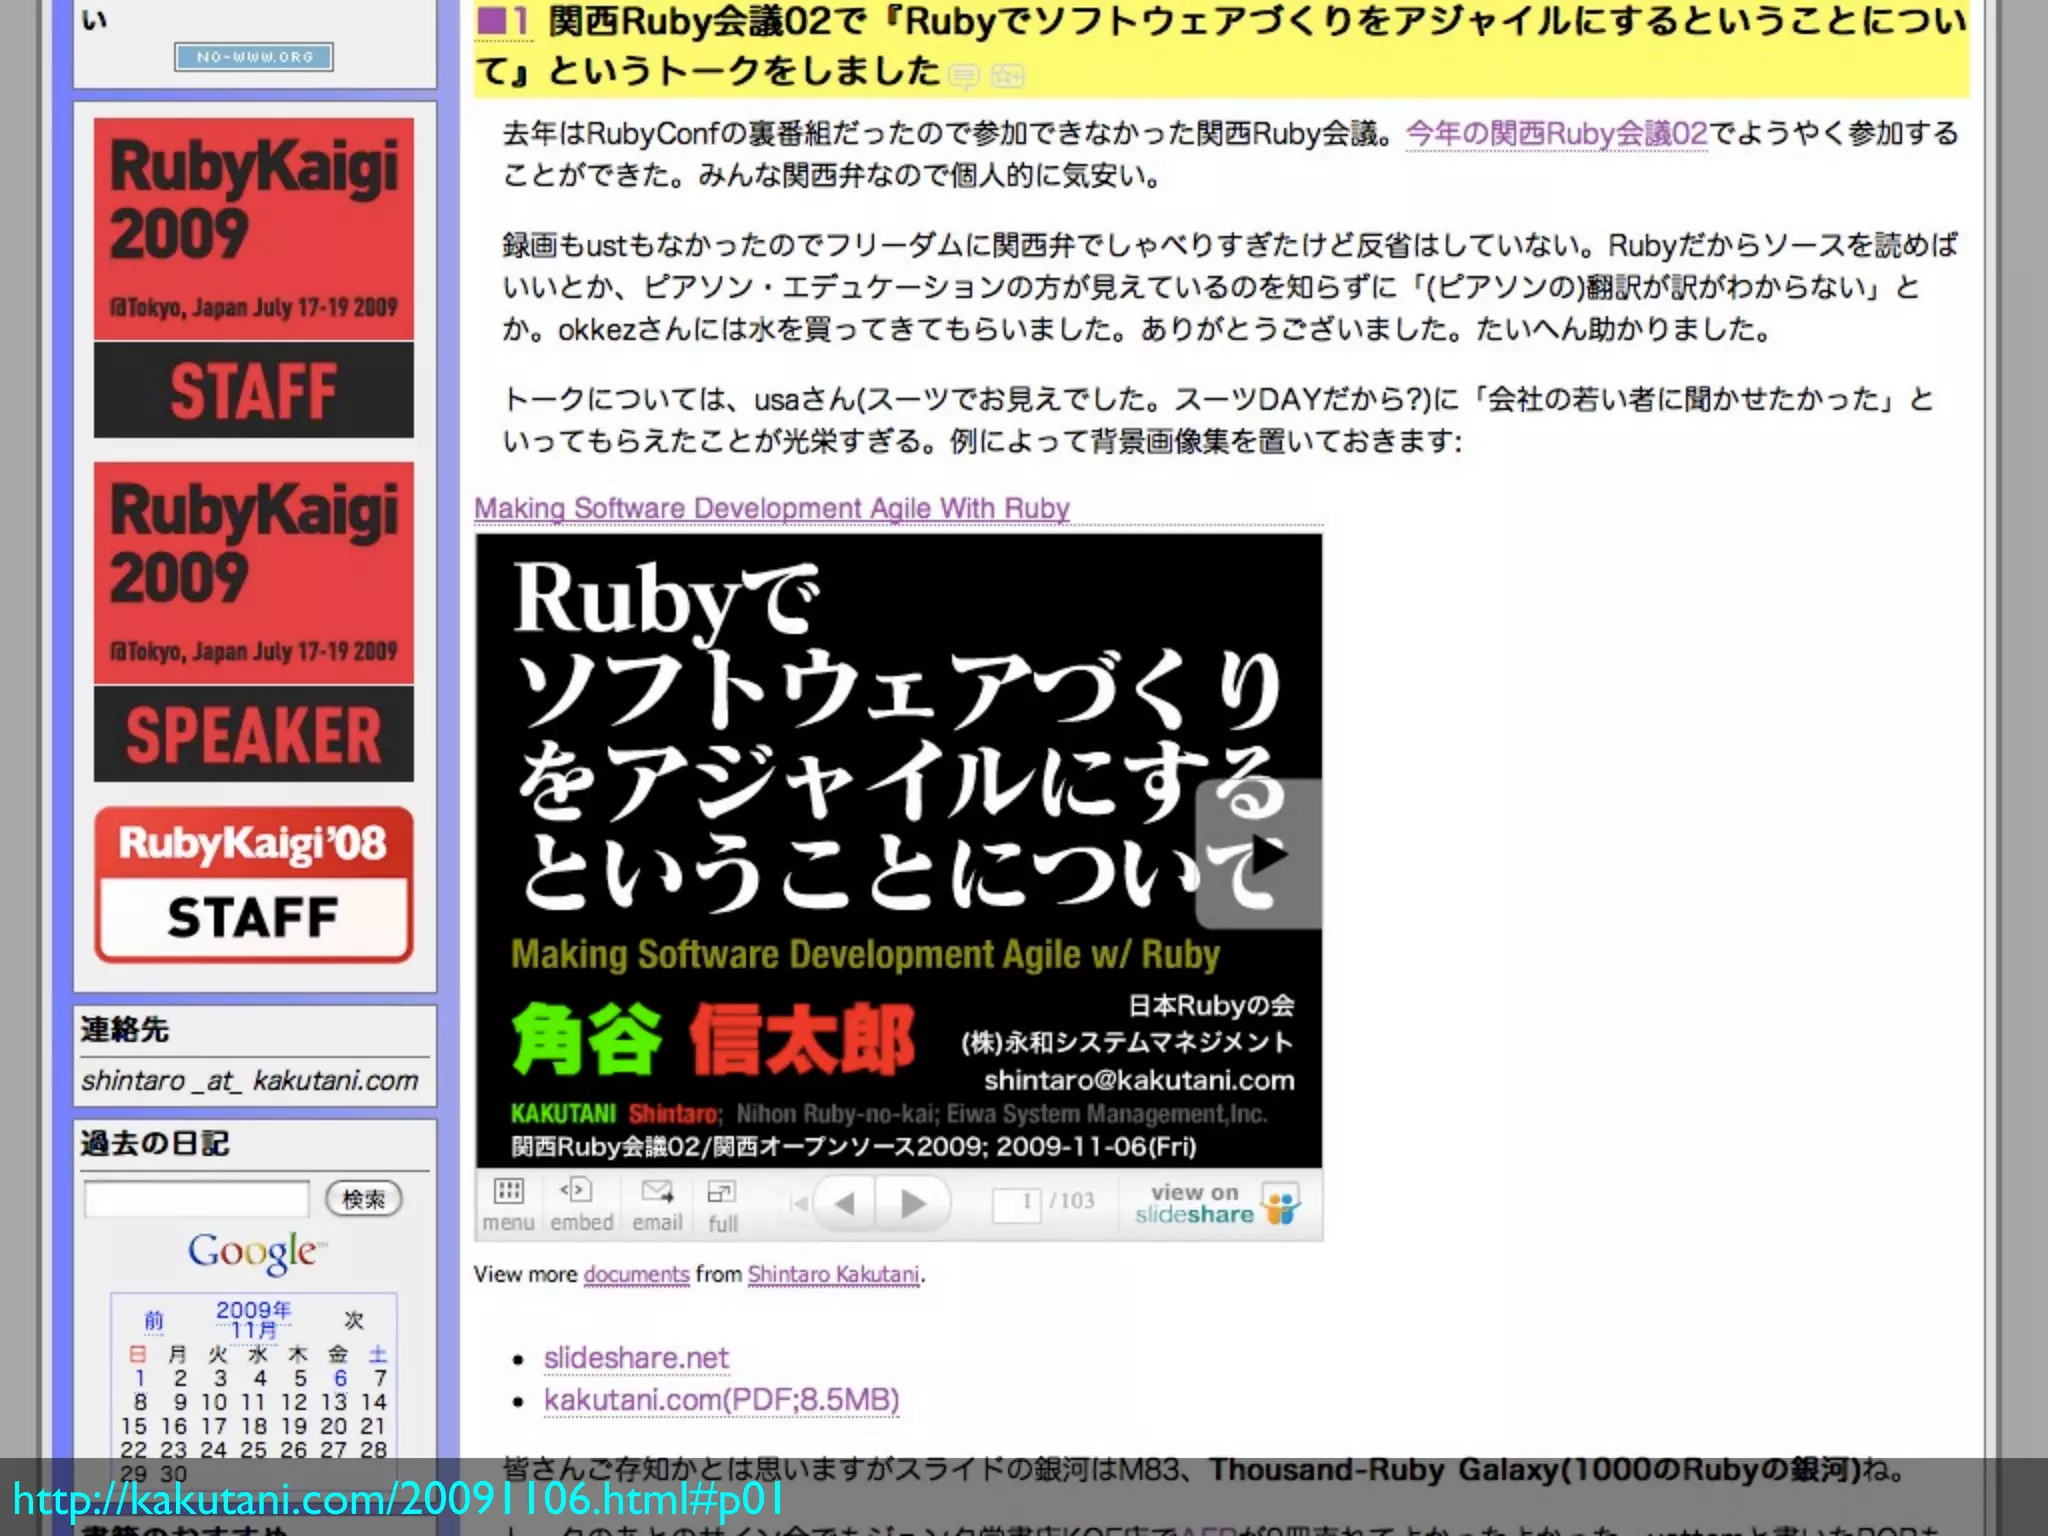The width and height of the screenshot is (2048, 1536).
Task: Open the 2009年11月 calendar heading
Action: pos(254,1319)
